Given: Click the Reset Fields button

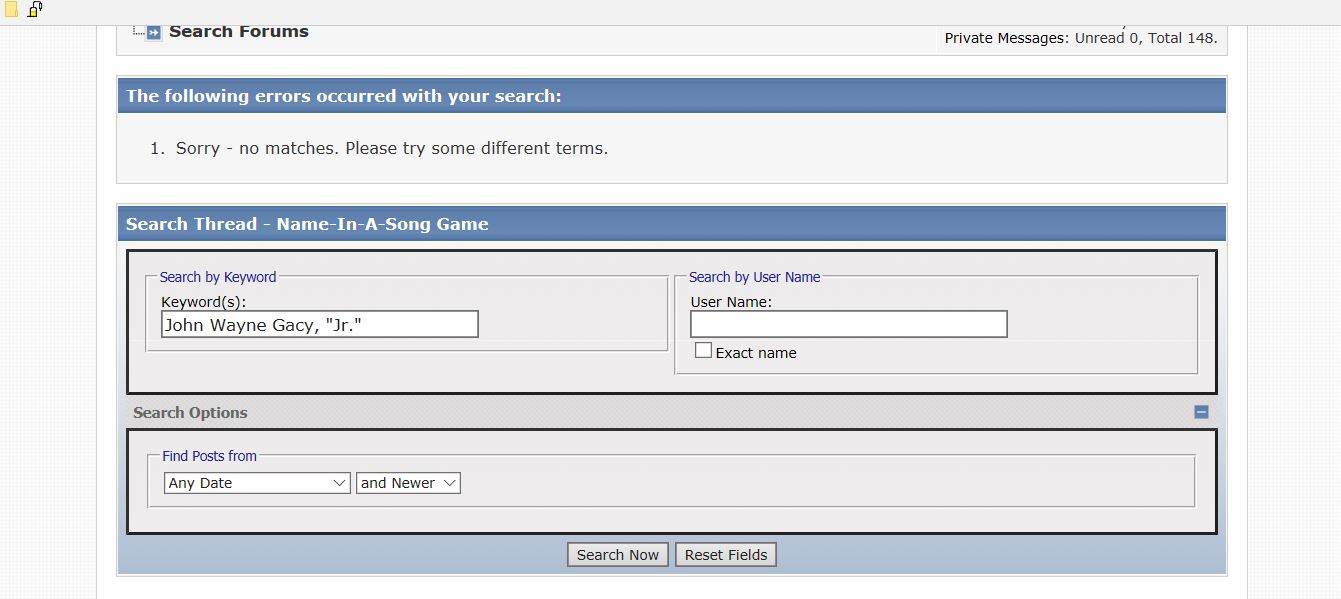Looking at the screenshot, I should (x=726, y=555).
